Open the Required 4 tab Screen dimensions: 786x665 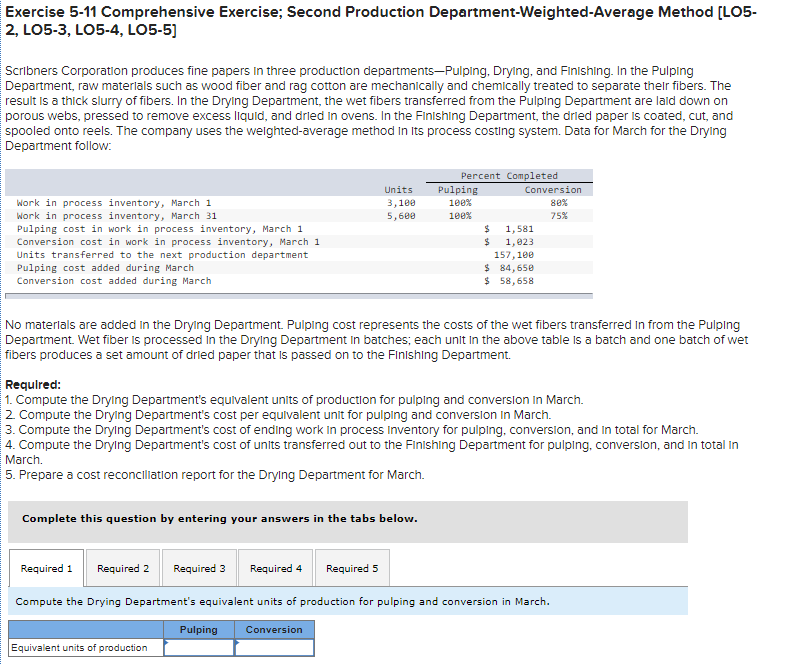click(276, 568)
